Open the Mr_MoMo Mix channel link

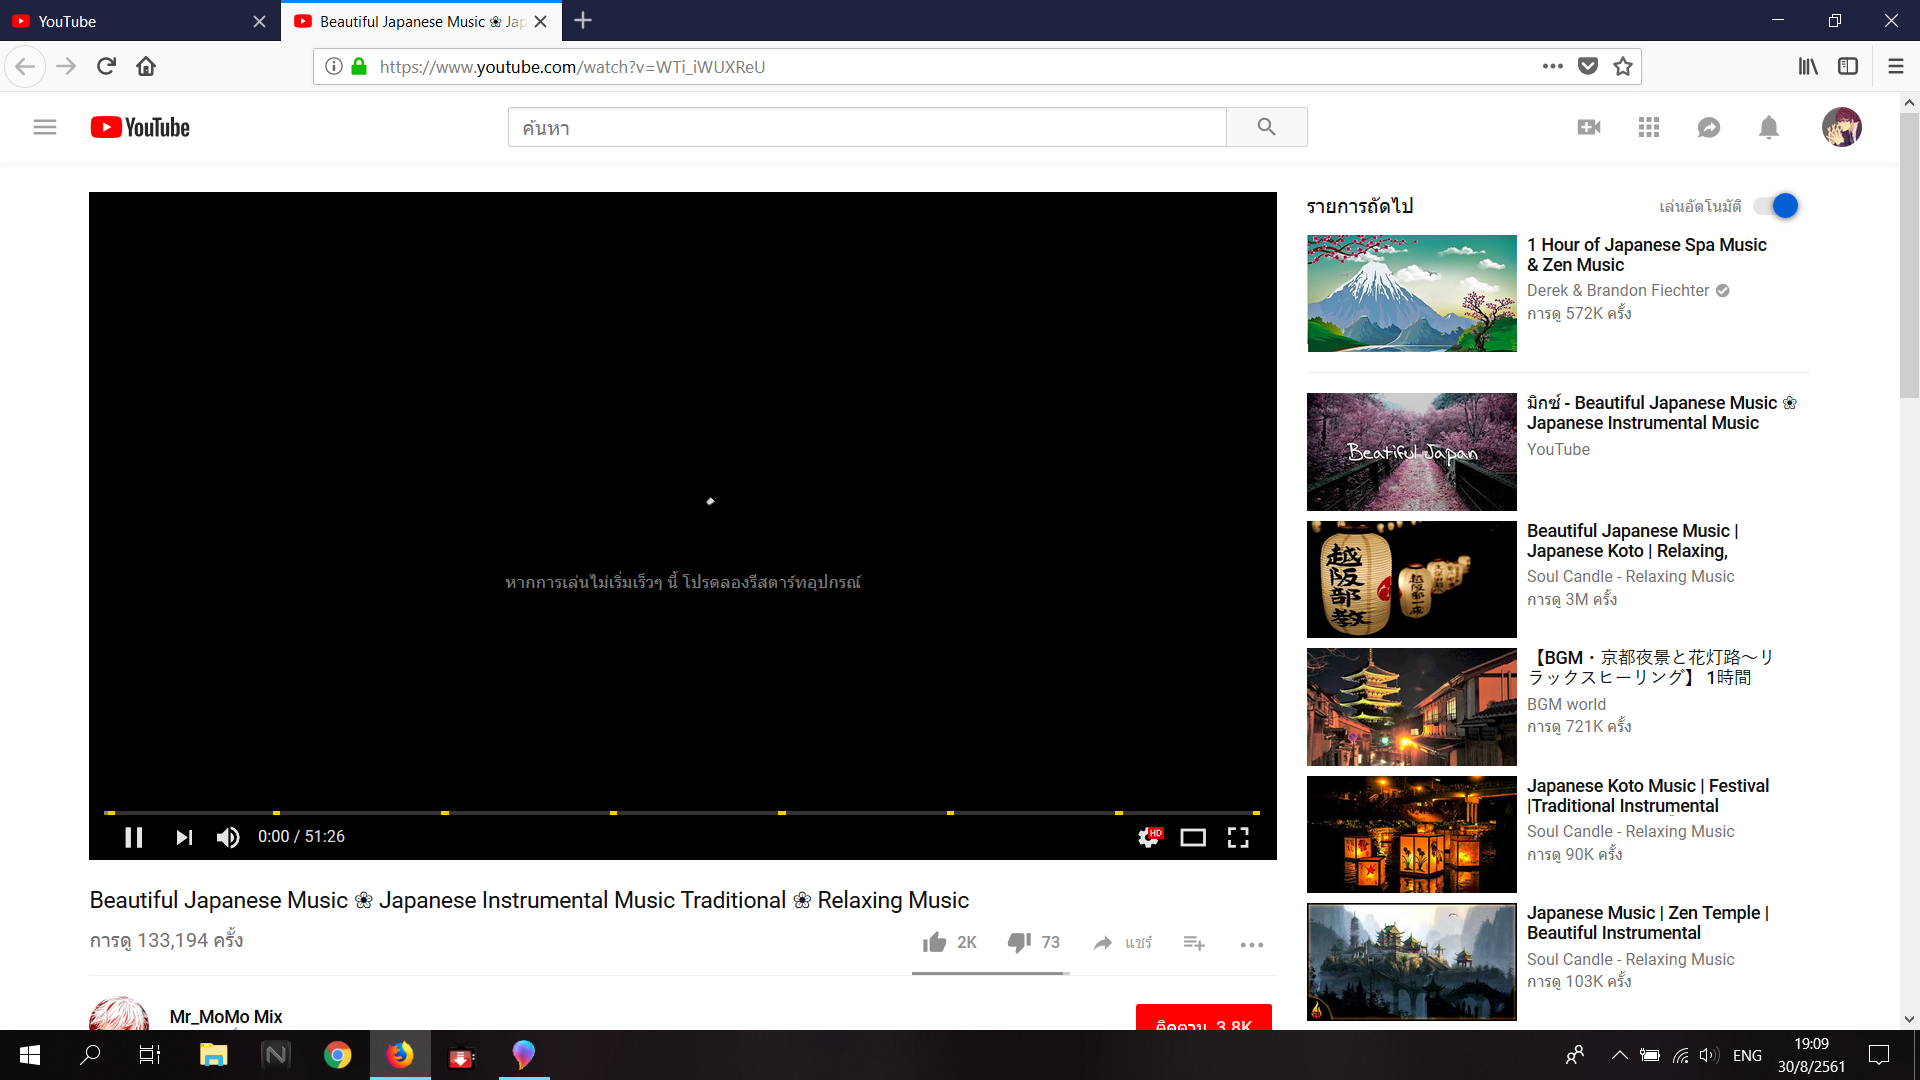coord(226,1016)
